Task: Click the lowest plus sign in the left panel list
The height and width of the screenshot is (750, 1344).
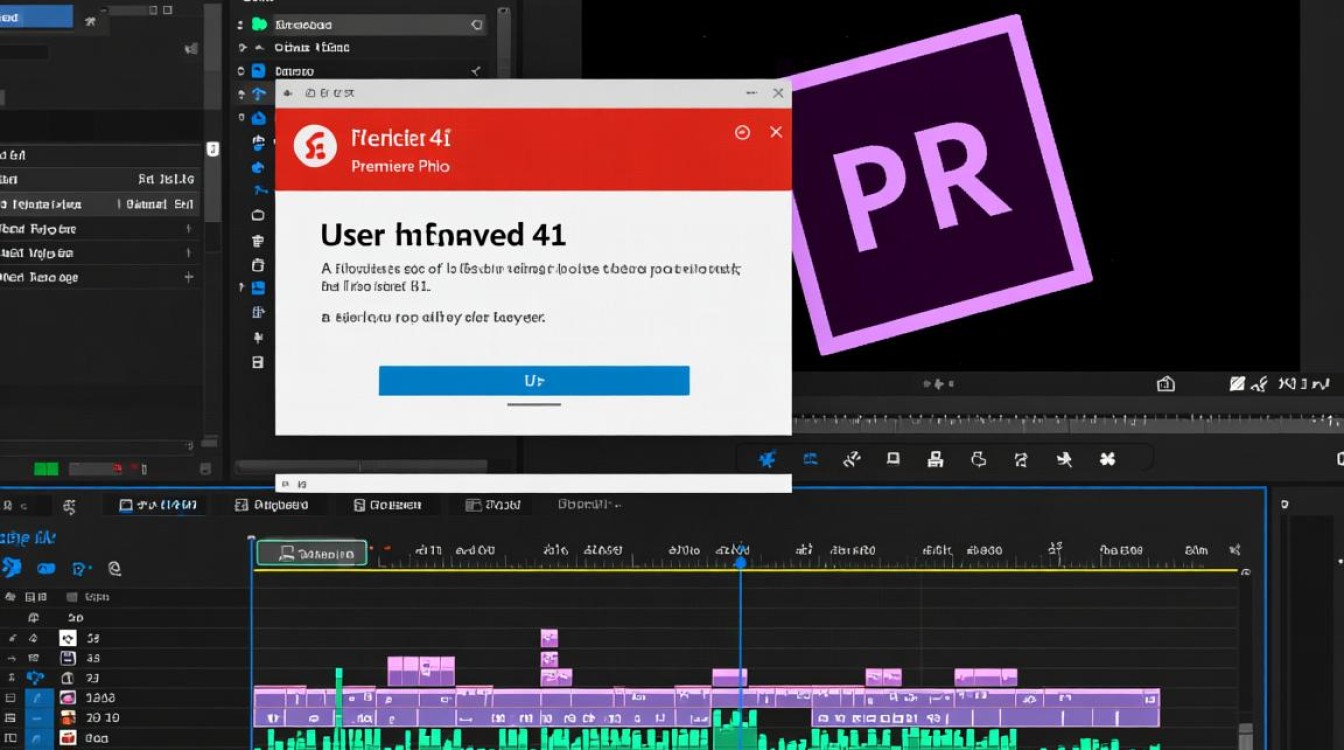Action: click(188, 277)
